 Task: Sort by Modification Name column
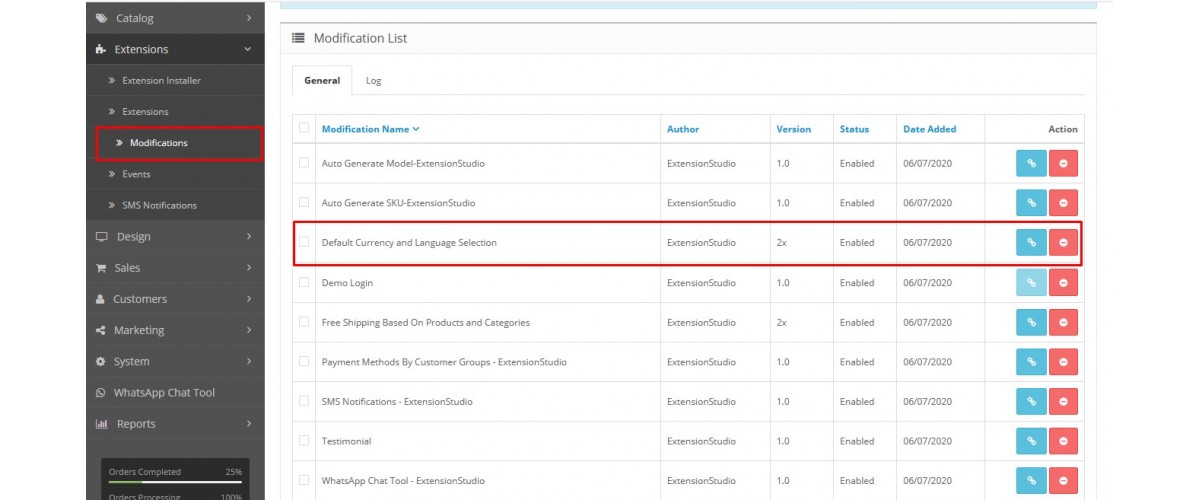[370, 129]
